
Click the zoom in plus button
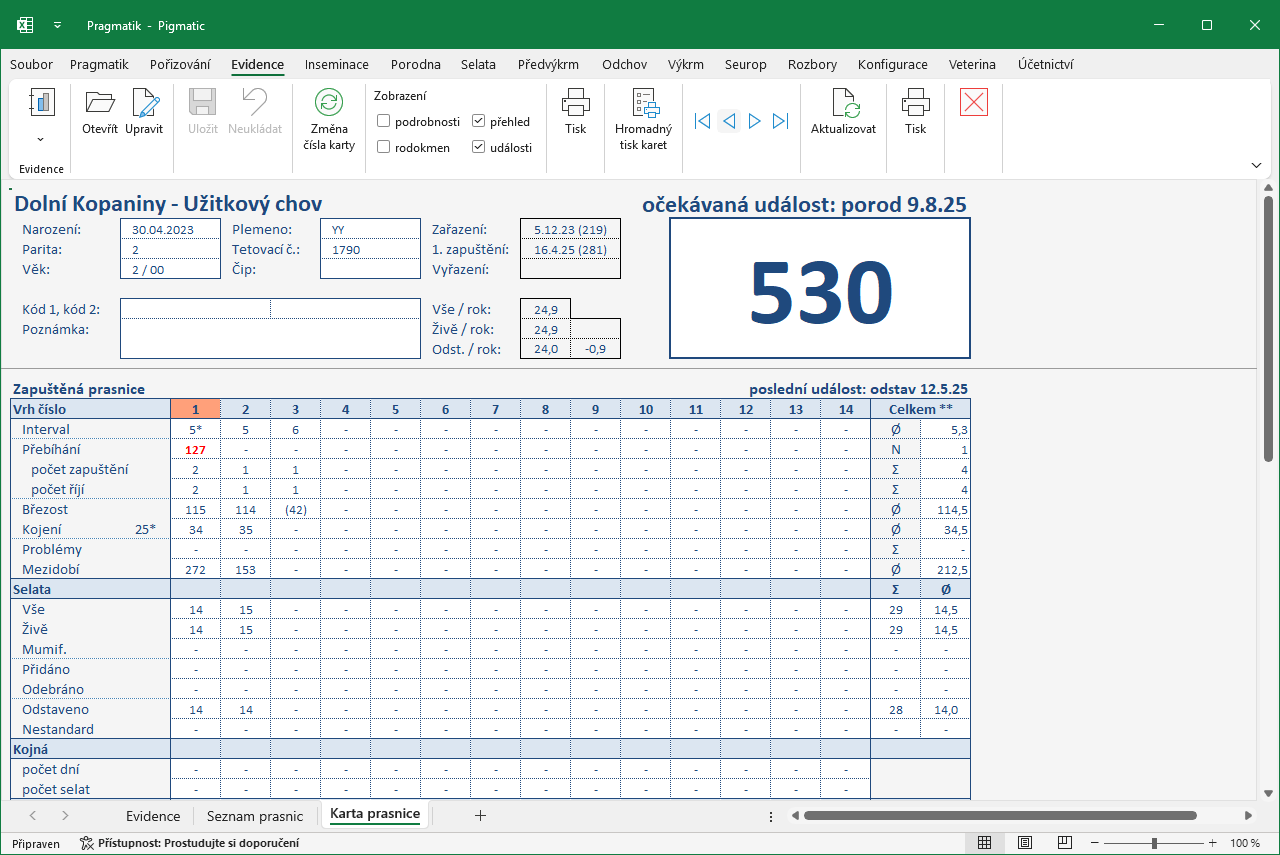point(1212,843)
